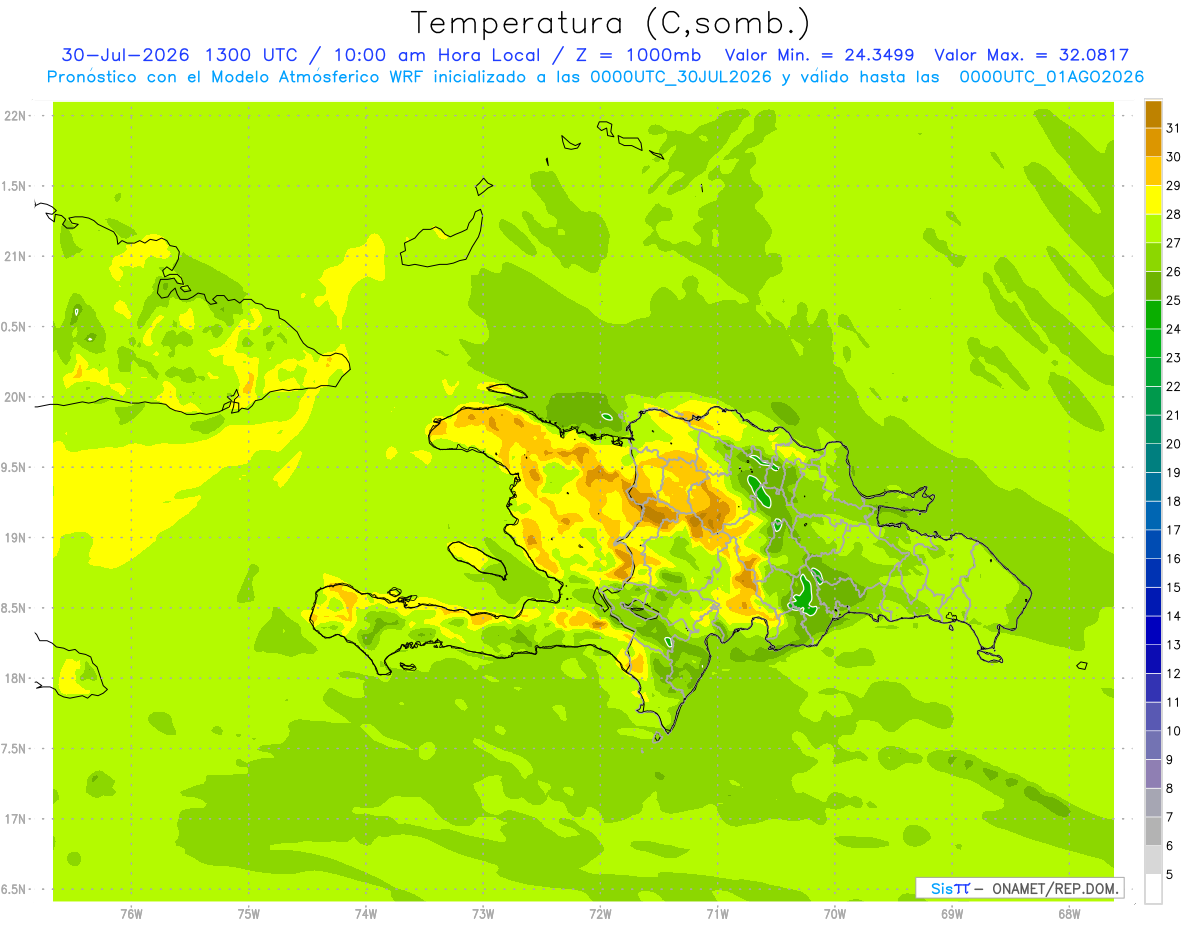
Task: Click legend value 22 on the color bar
Action: click(1174, 386)
